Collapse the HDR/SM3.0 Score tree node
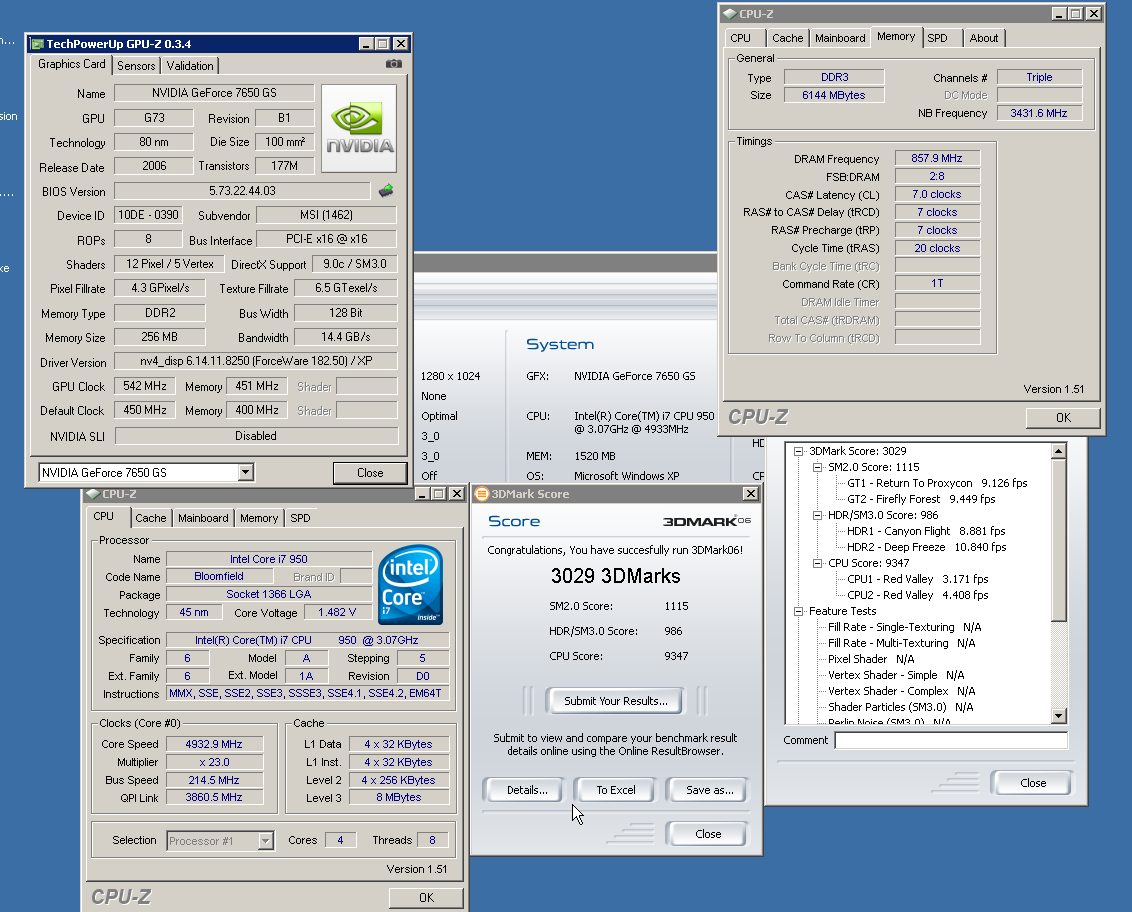The width and height of the screenshot is (1132, 912). click(x=817, y=516)
